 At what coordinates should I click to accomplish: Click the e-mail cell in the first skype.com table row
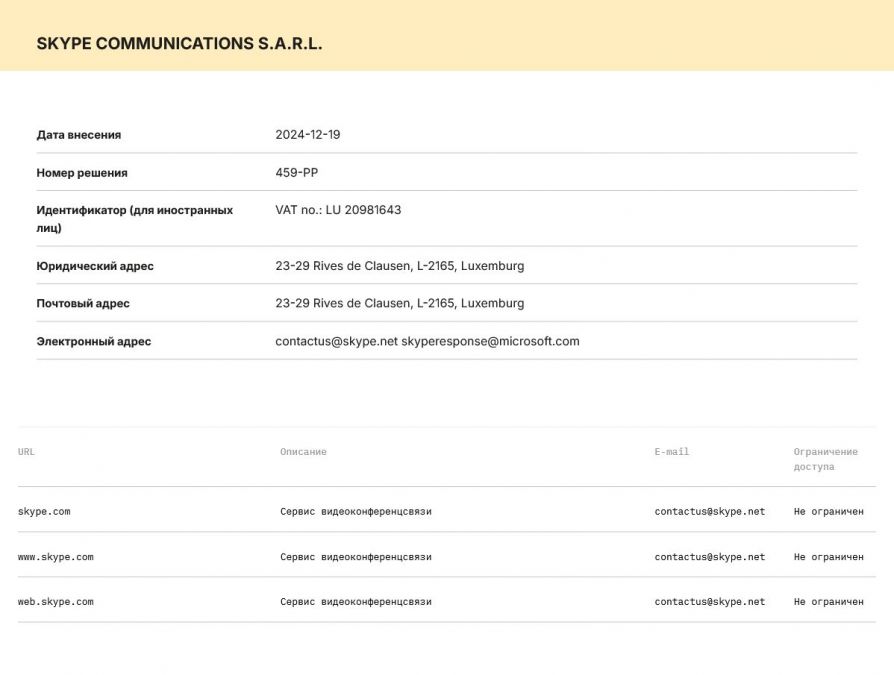[710, 511]
